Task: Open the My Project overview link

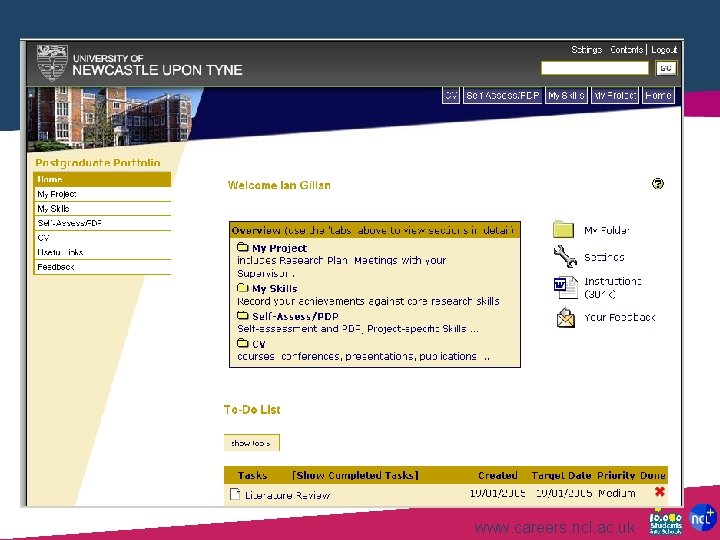Action: pos(279,248)
